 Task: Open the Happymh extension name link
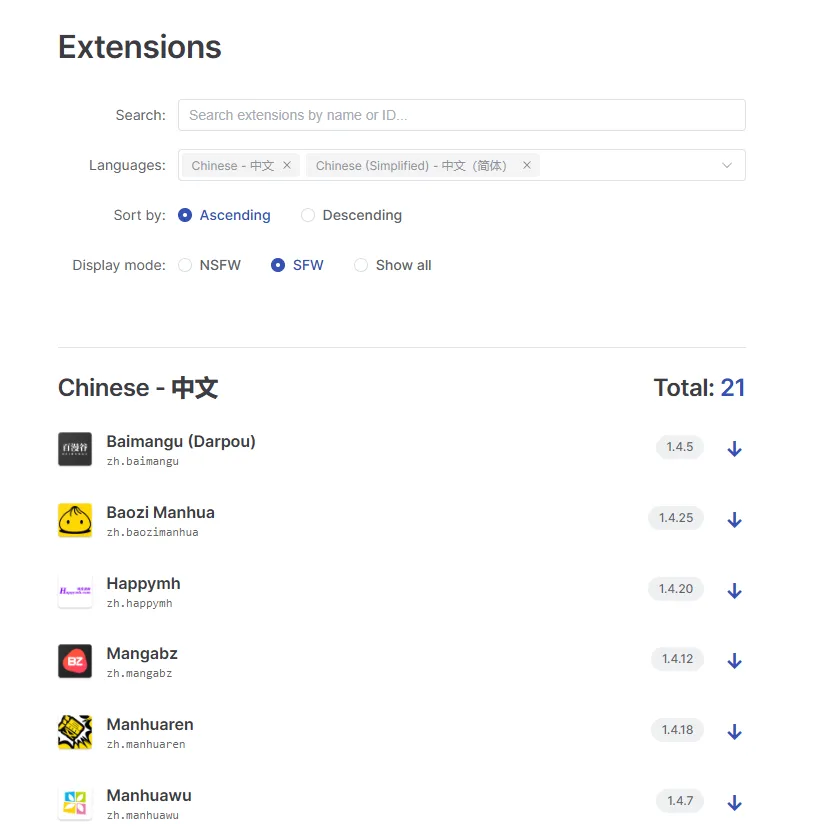[143, 583]
